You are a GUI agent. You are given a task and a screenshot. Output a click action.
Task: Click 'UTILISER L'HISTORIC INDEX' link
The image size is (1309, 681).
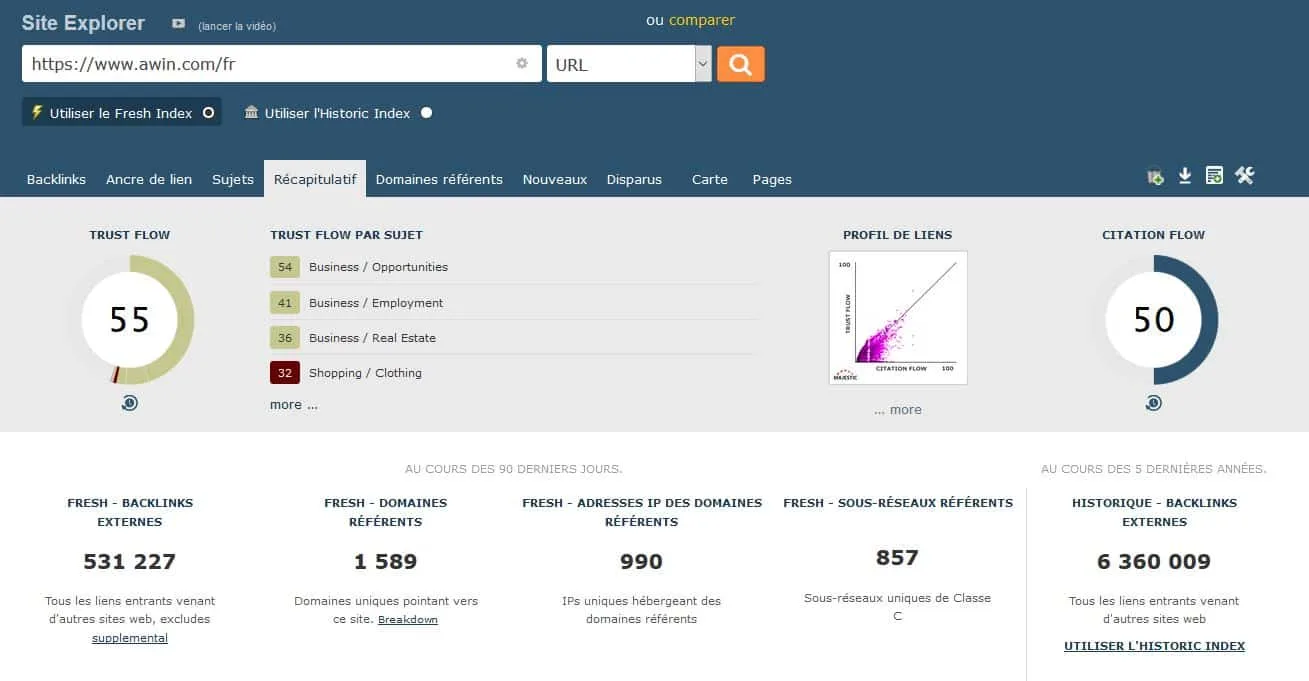1154,646
